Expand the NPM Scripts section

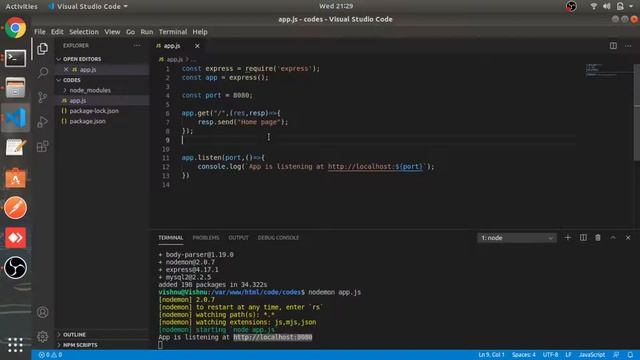click(102, 345)
